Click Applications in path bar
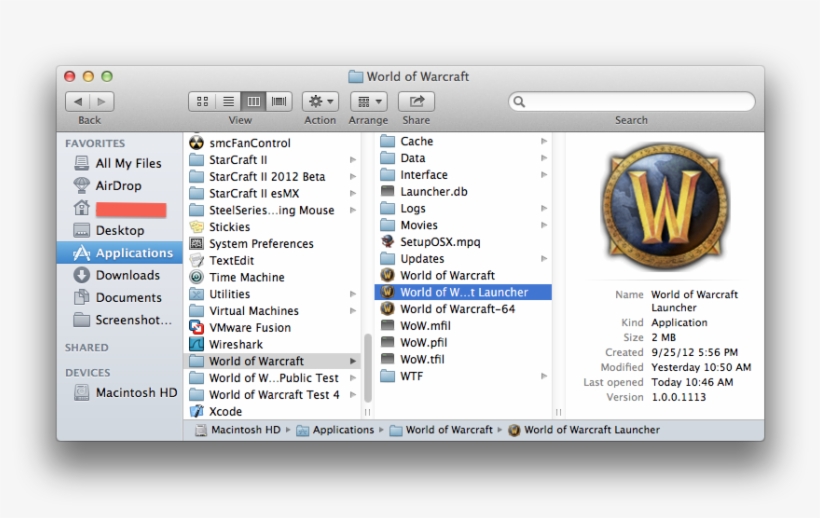 click(335, 430)
